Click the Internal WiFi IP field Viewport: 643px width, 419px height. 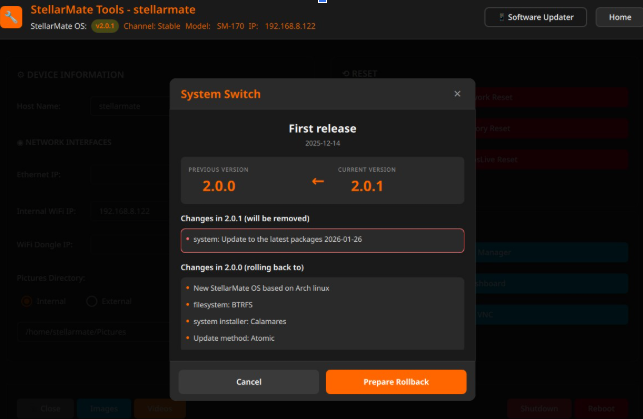[130, 211]
